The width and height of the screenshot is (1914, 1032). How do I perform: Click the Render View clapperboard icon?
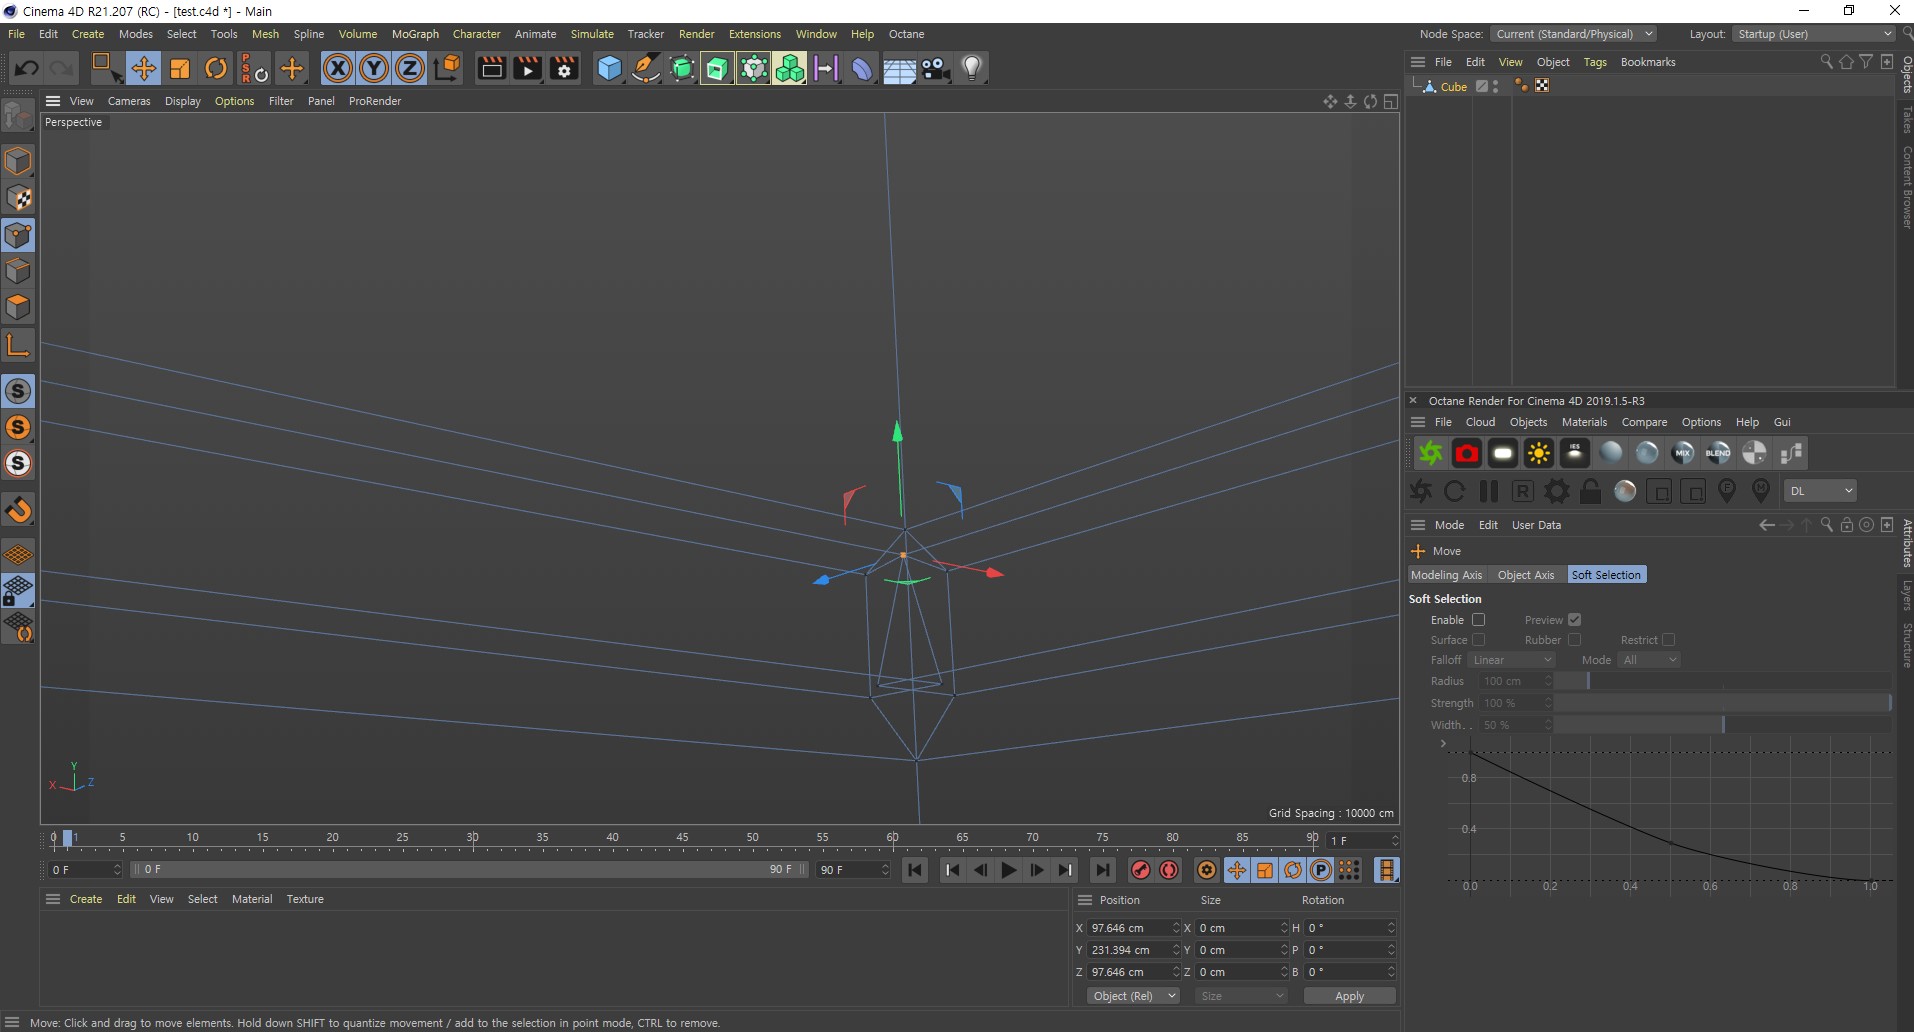491,68
